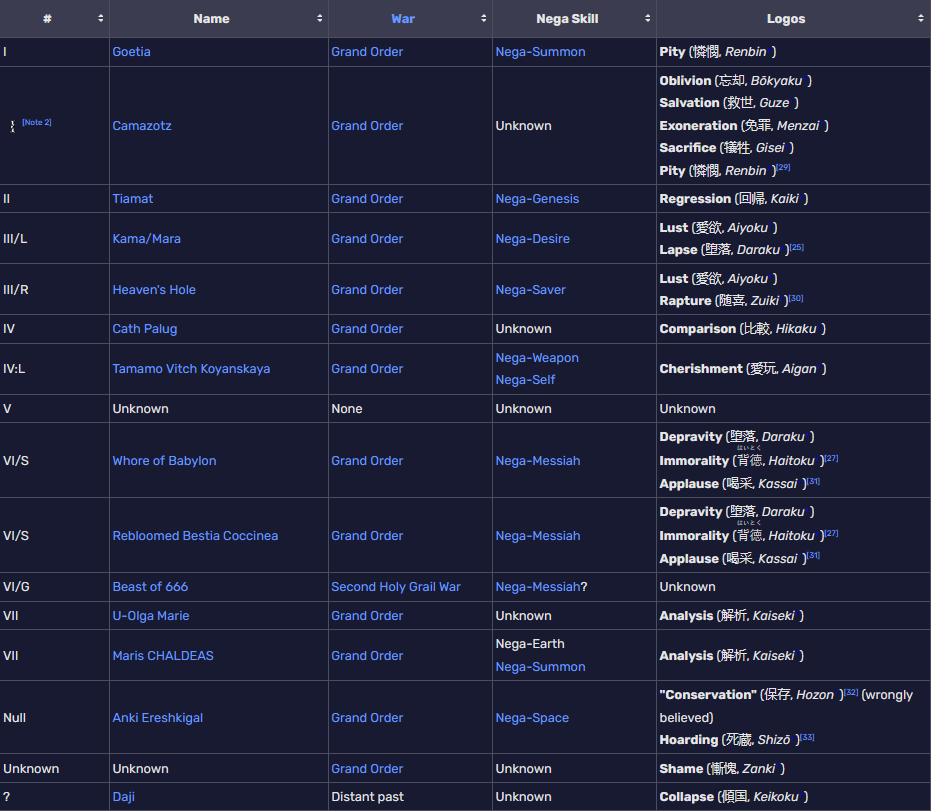Select the Distant past cell
The width and height of the screenshot is (931, 811).
[x=368, y=797]
